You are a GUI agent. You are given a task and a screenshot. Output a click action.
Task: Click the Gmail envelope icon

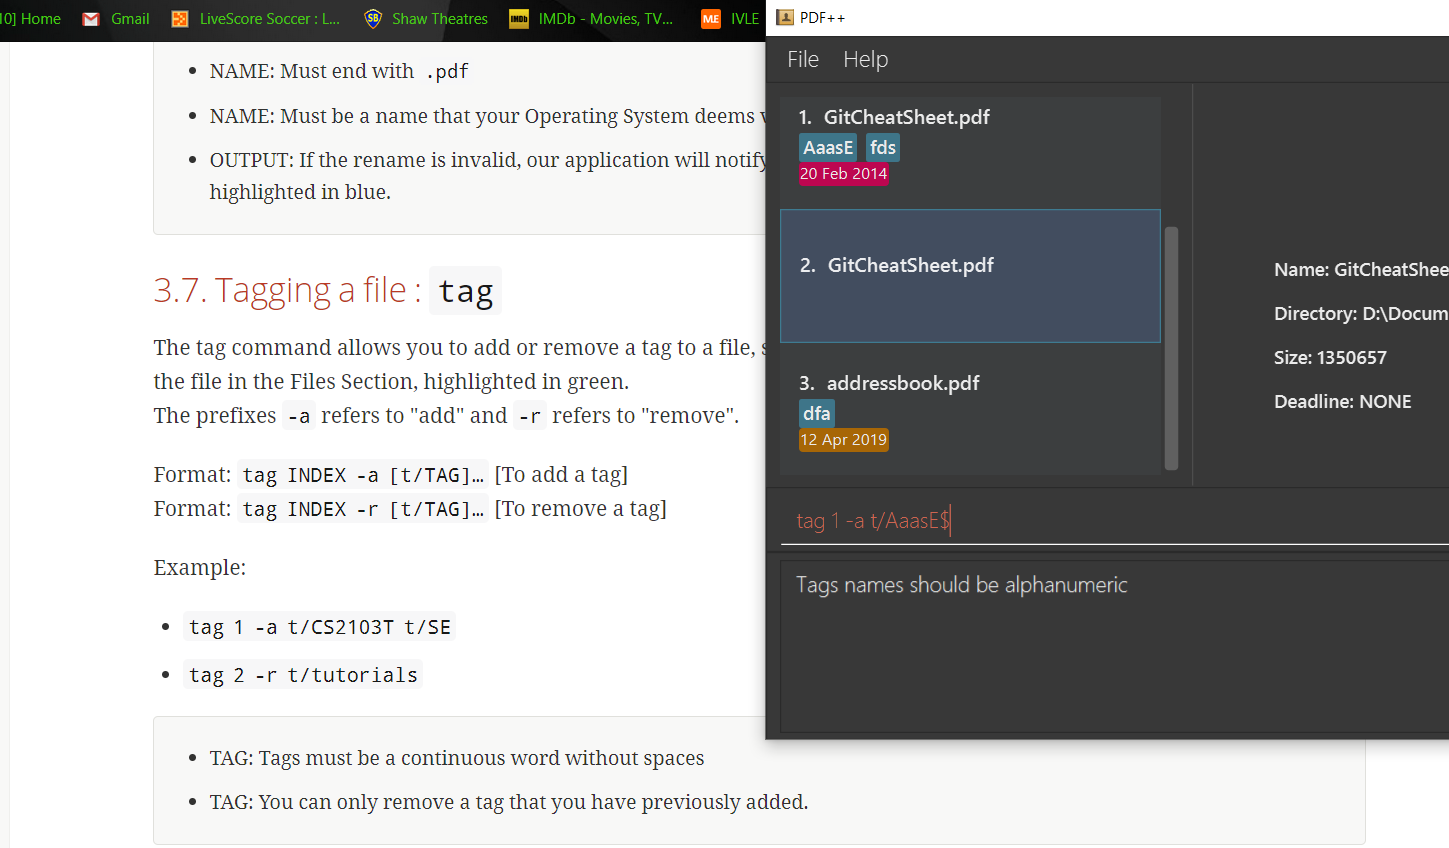coord(91,19)
